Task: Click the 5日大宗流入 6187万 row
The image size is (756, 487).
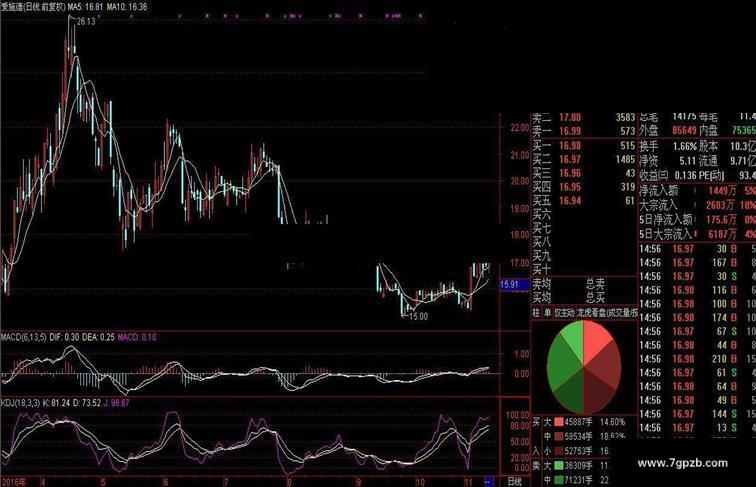Action: (697, 234)
